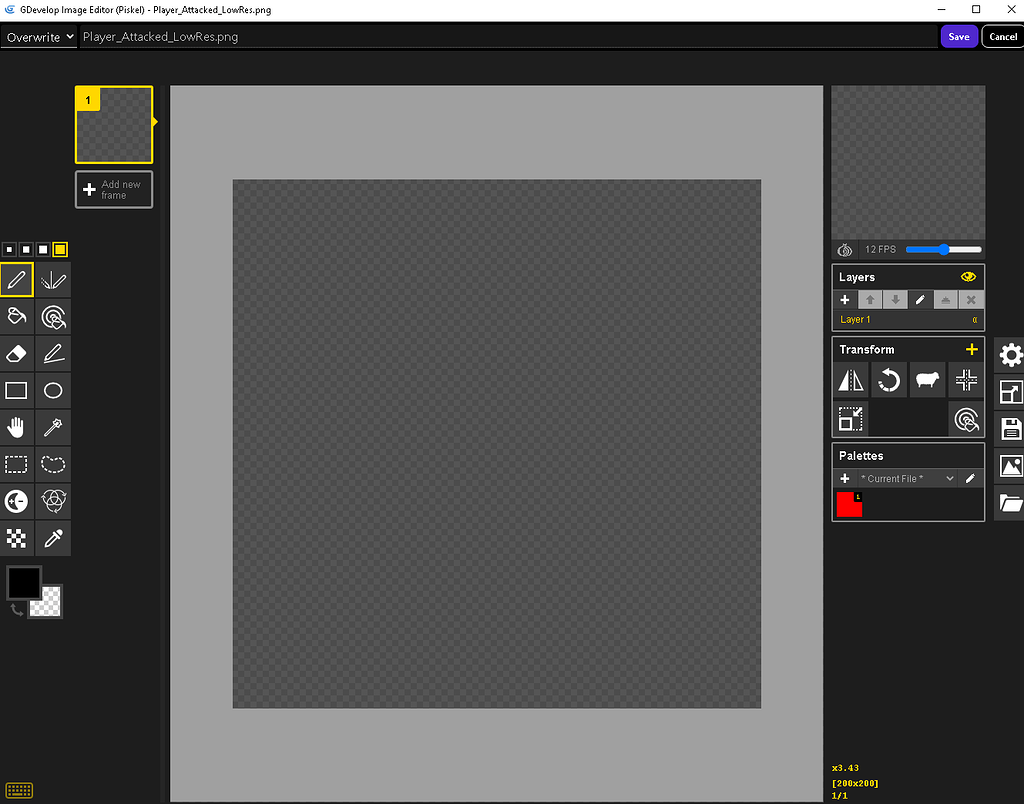Select the Eraser tool
The height and width of the screenshot is (804, 1024).
[x=16, y=353]
